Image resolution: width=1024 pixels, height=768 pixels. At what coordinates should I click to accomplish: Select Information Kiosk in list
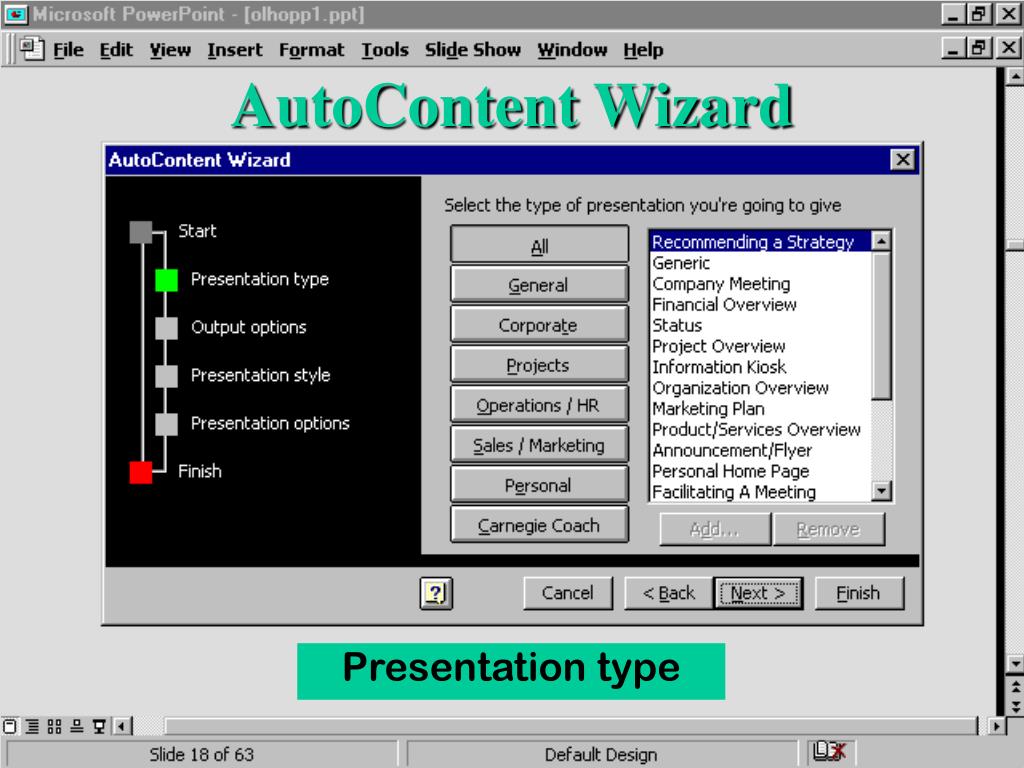761,367
